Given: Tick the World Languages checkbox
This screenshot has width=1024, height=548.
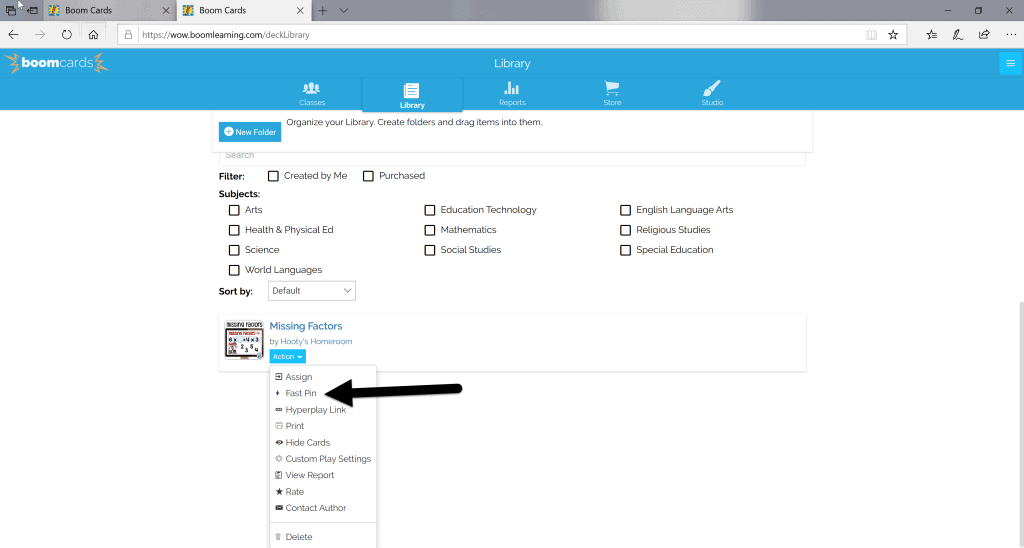Looking at the screenshot, I should tap(234, 270).
